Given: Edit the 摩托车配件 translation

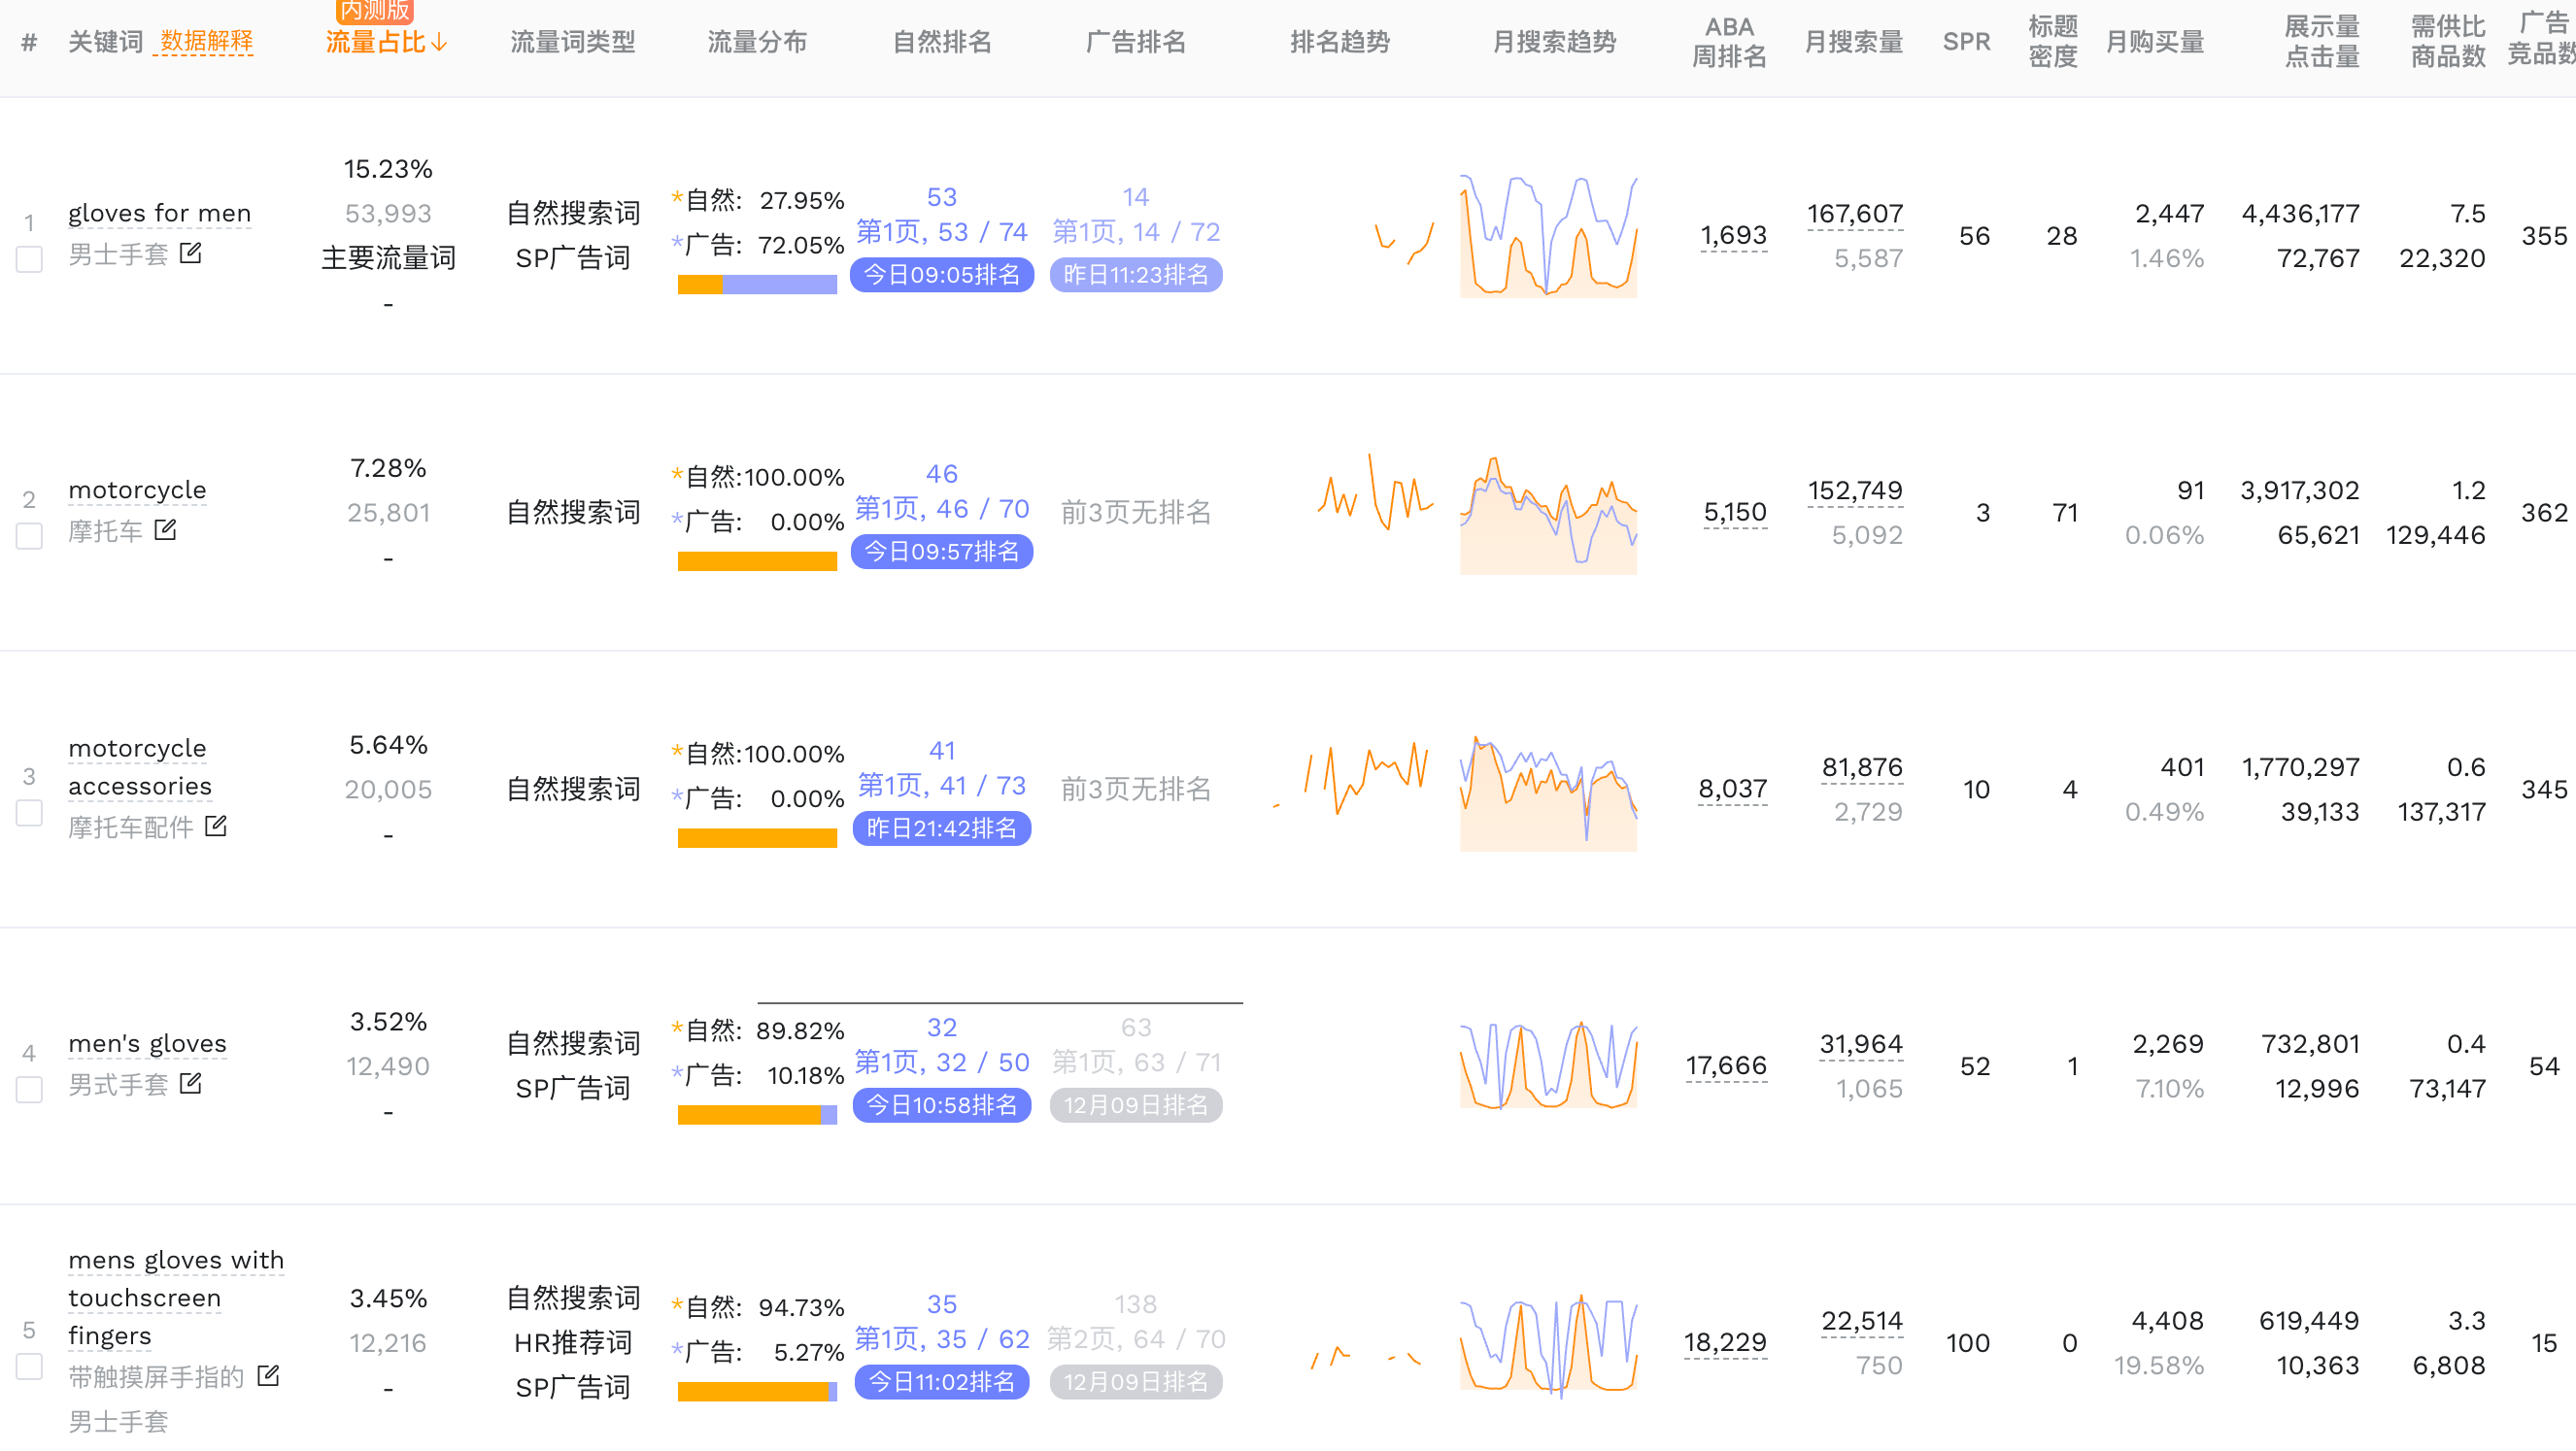Looking at the screenshot, I should point(216,826).
